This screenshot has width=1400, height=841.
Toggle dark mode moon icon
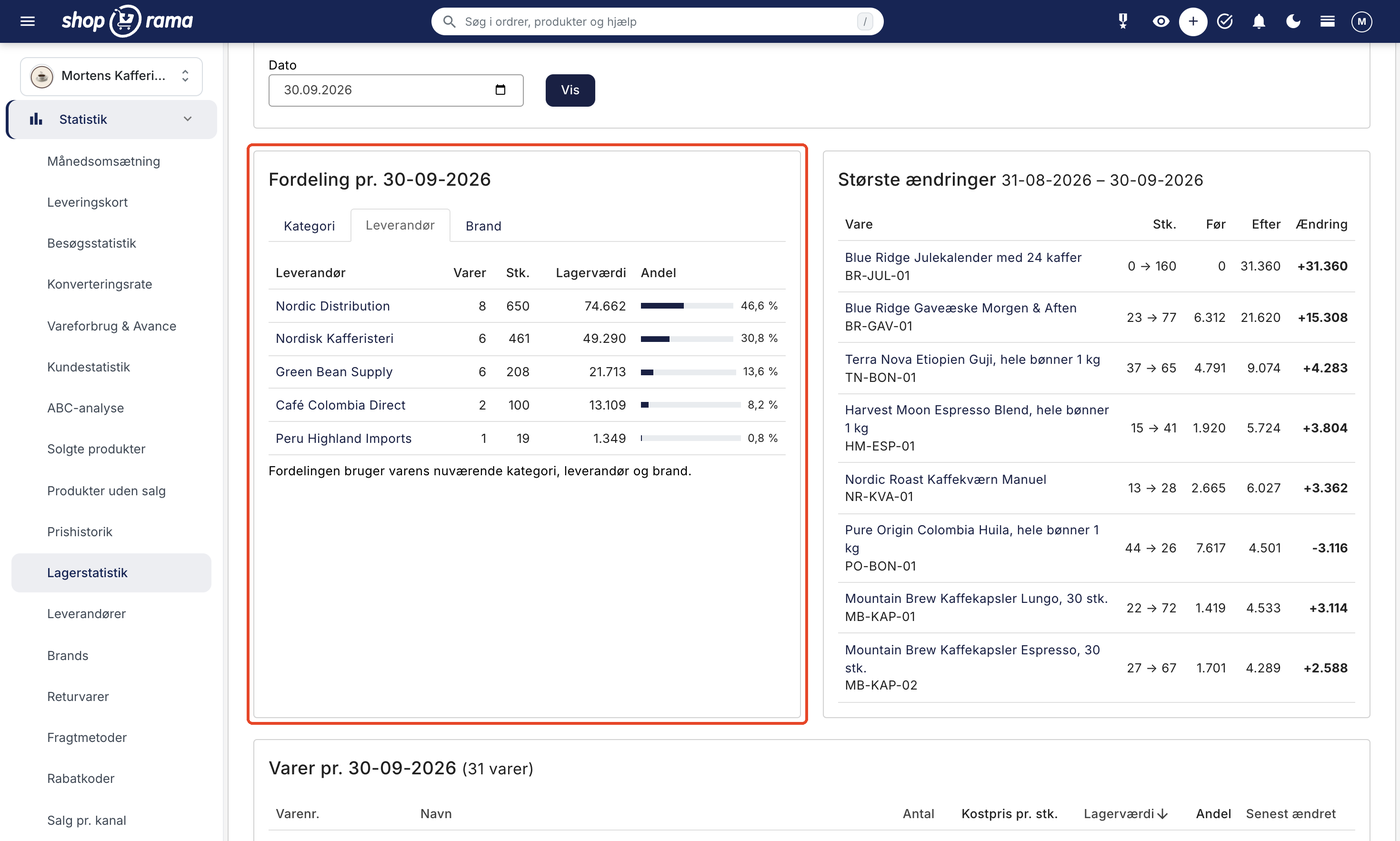(1293, 21)
